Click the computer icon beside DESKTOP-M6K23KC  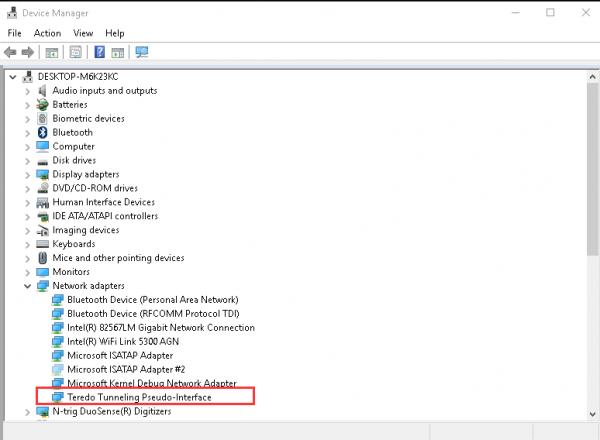[28, 77]
